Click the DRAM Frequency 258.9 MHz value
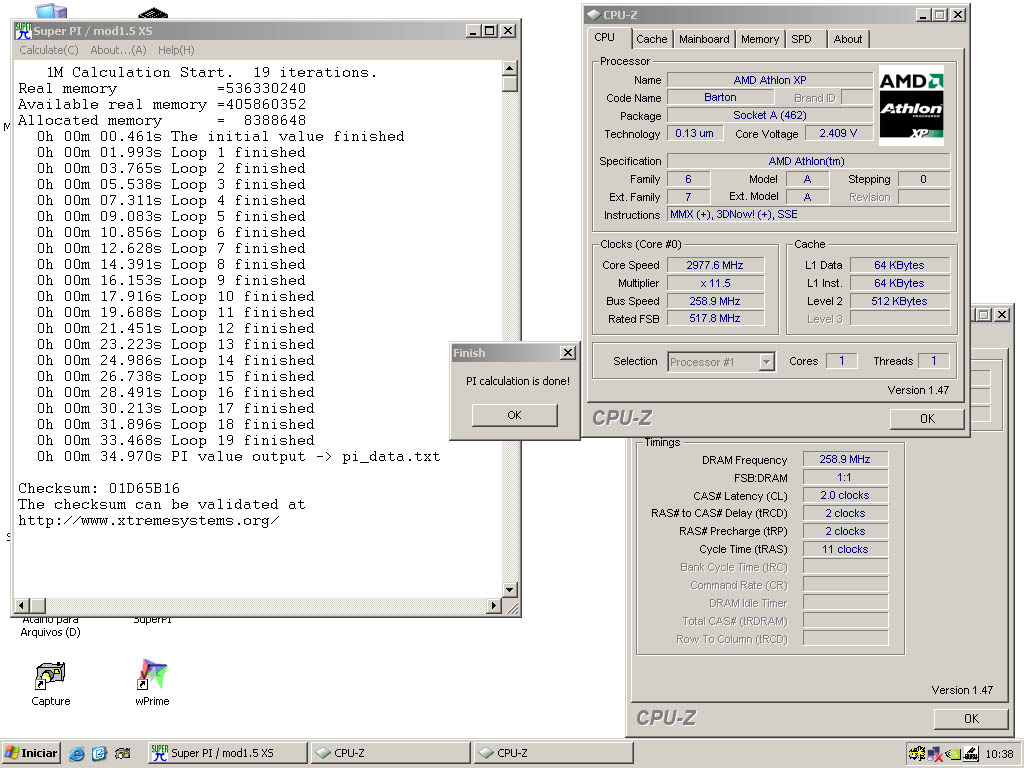The height and width of the screenshot is (768, 1024). 844,459
